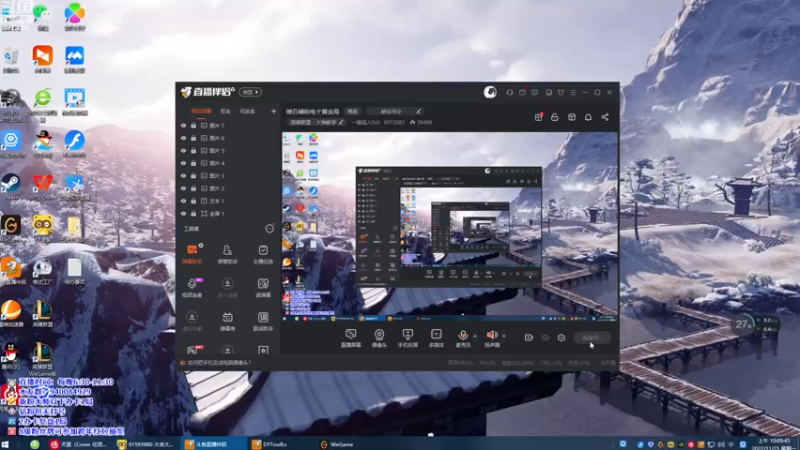Hide the 全屏 1 layer with its eye icon
This screenshot has height=450, width=800.
183,214
